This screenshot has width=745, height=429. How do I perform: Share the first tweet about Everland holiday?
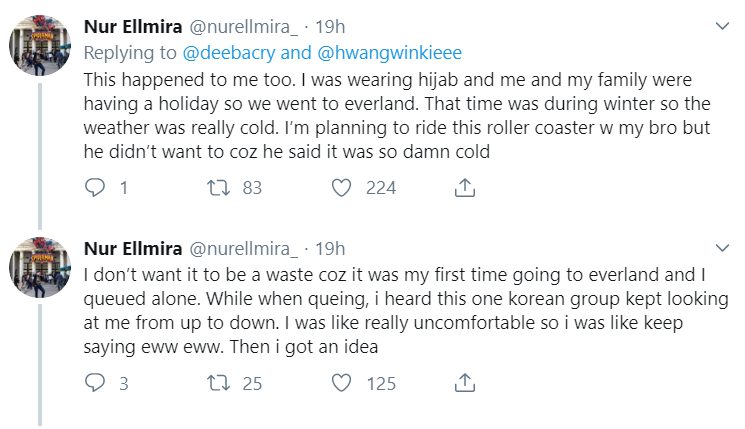(464, 187)
